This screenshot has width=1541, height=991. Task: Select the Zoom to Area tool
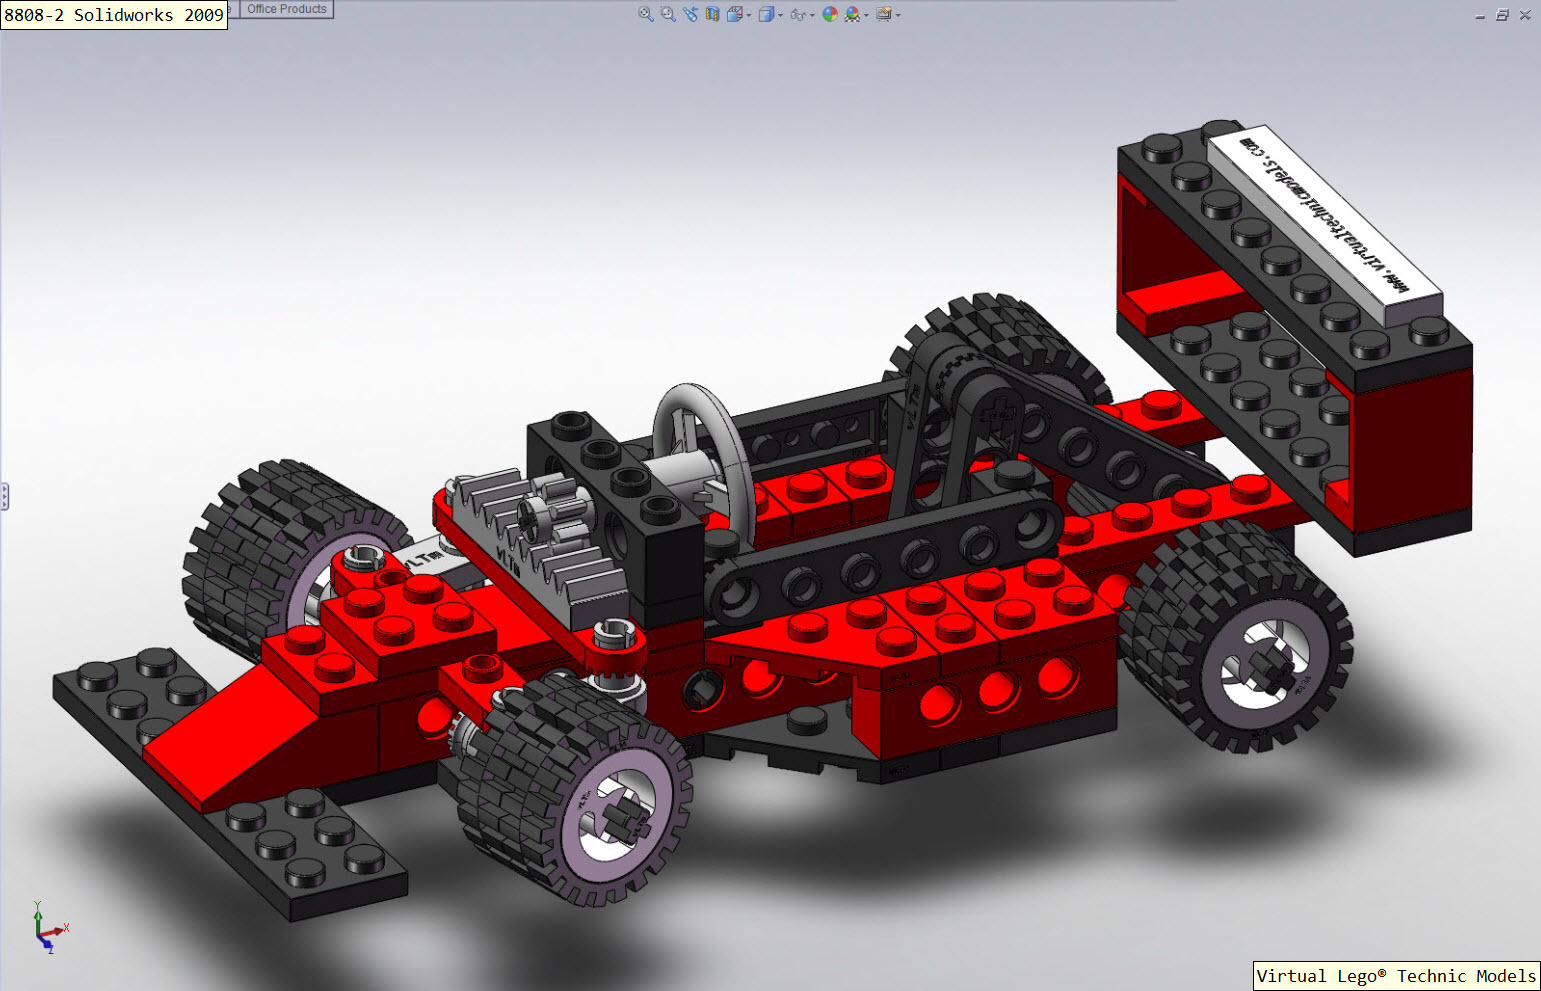click(668, 14)
